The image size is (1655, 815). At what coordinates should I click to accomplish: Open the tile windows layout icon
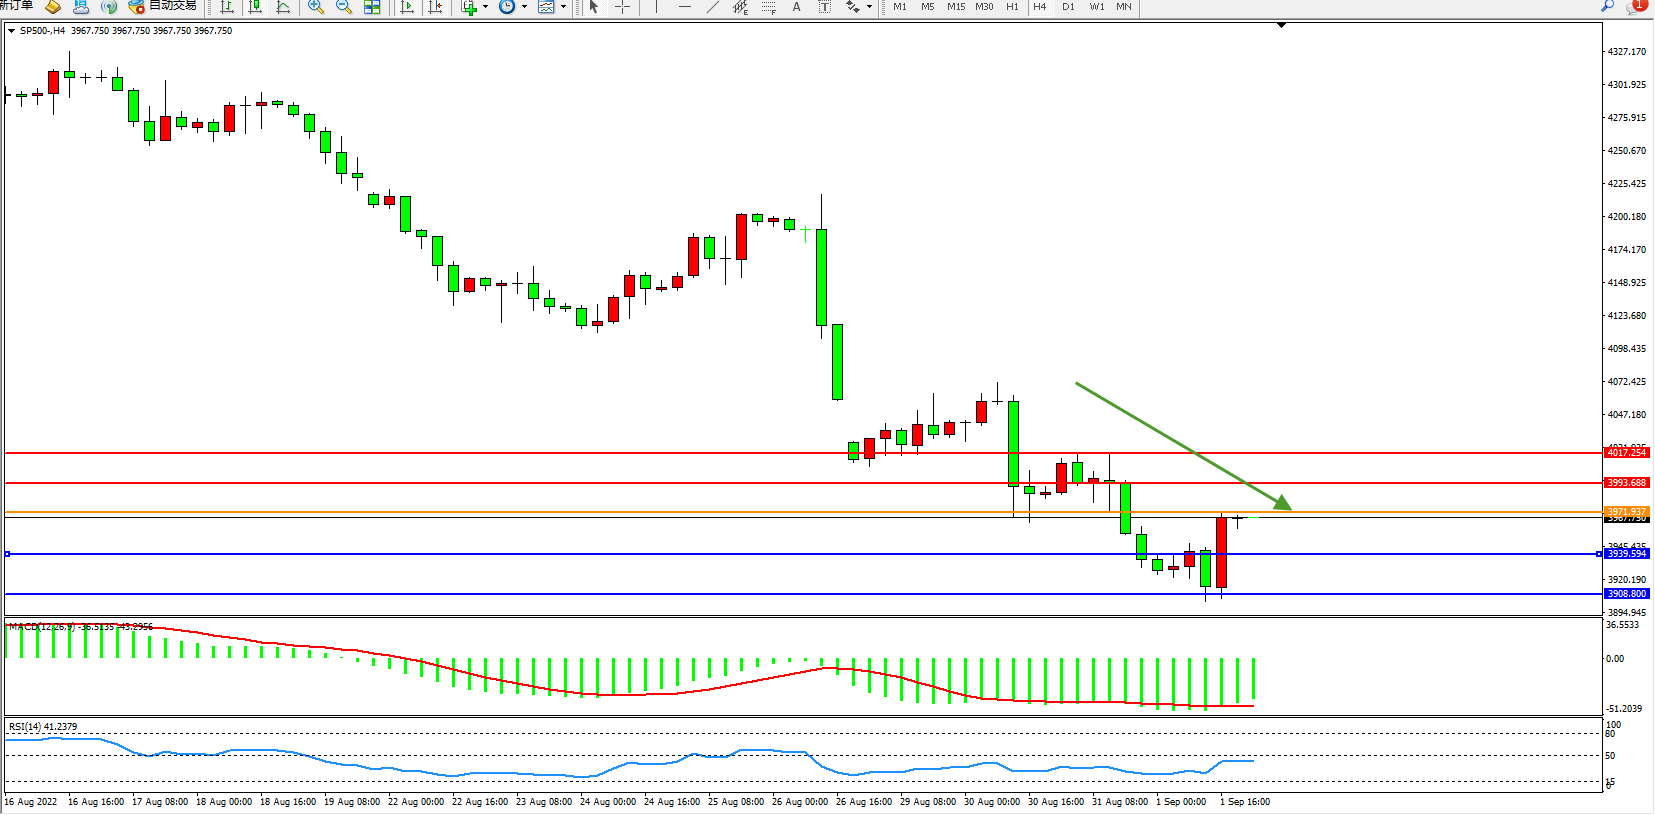[372, 7]
